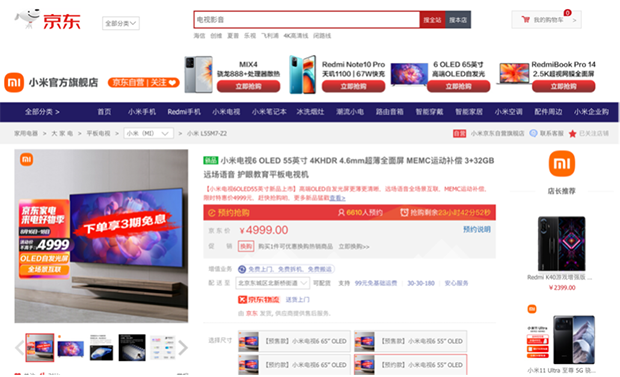
Task: Click 立即抢购 under MIX4
Action: [x=248, y=86]
